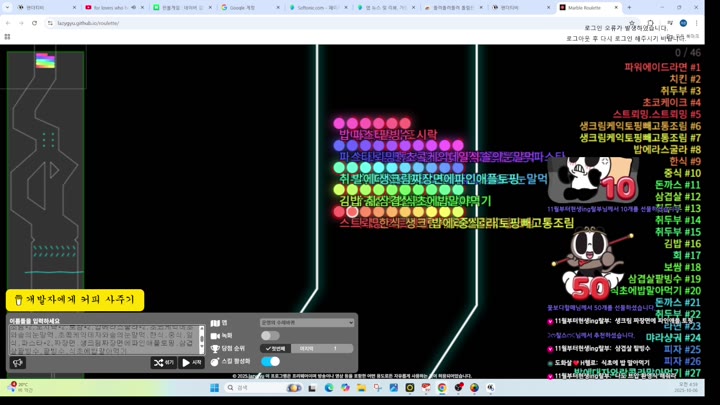
Task: Disable the 스킬 활성화 toggle
Action: [270, 361]
